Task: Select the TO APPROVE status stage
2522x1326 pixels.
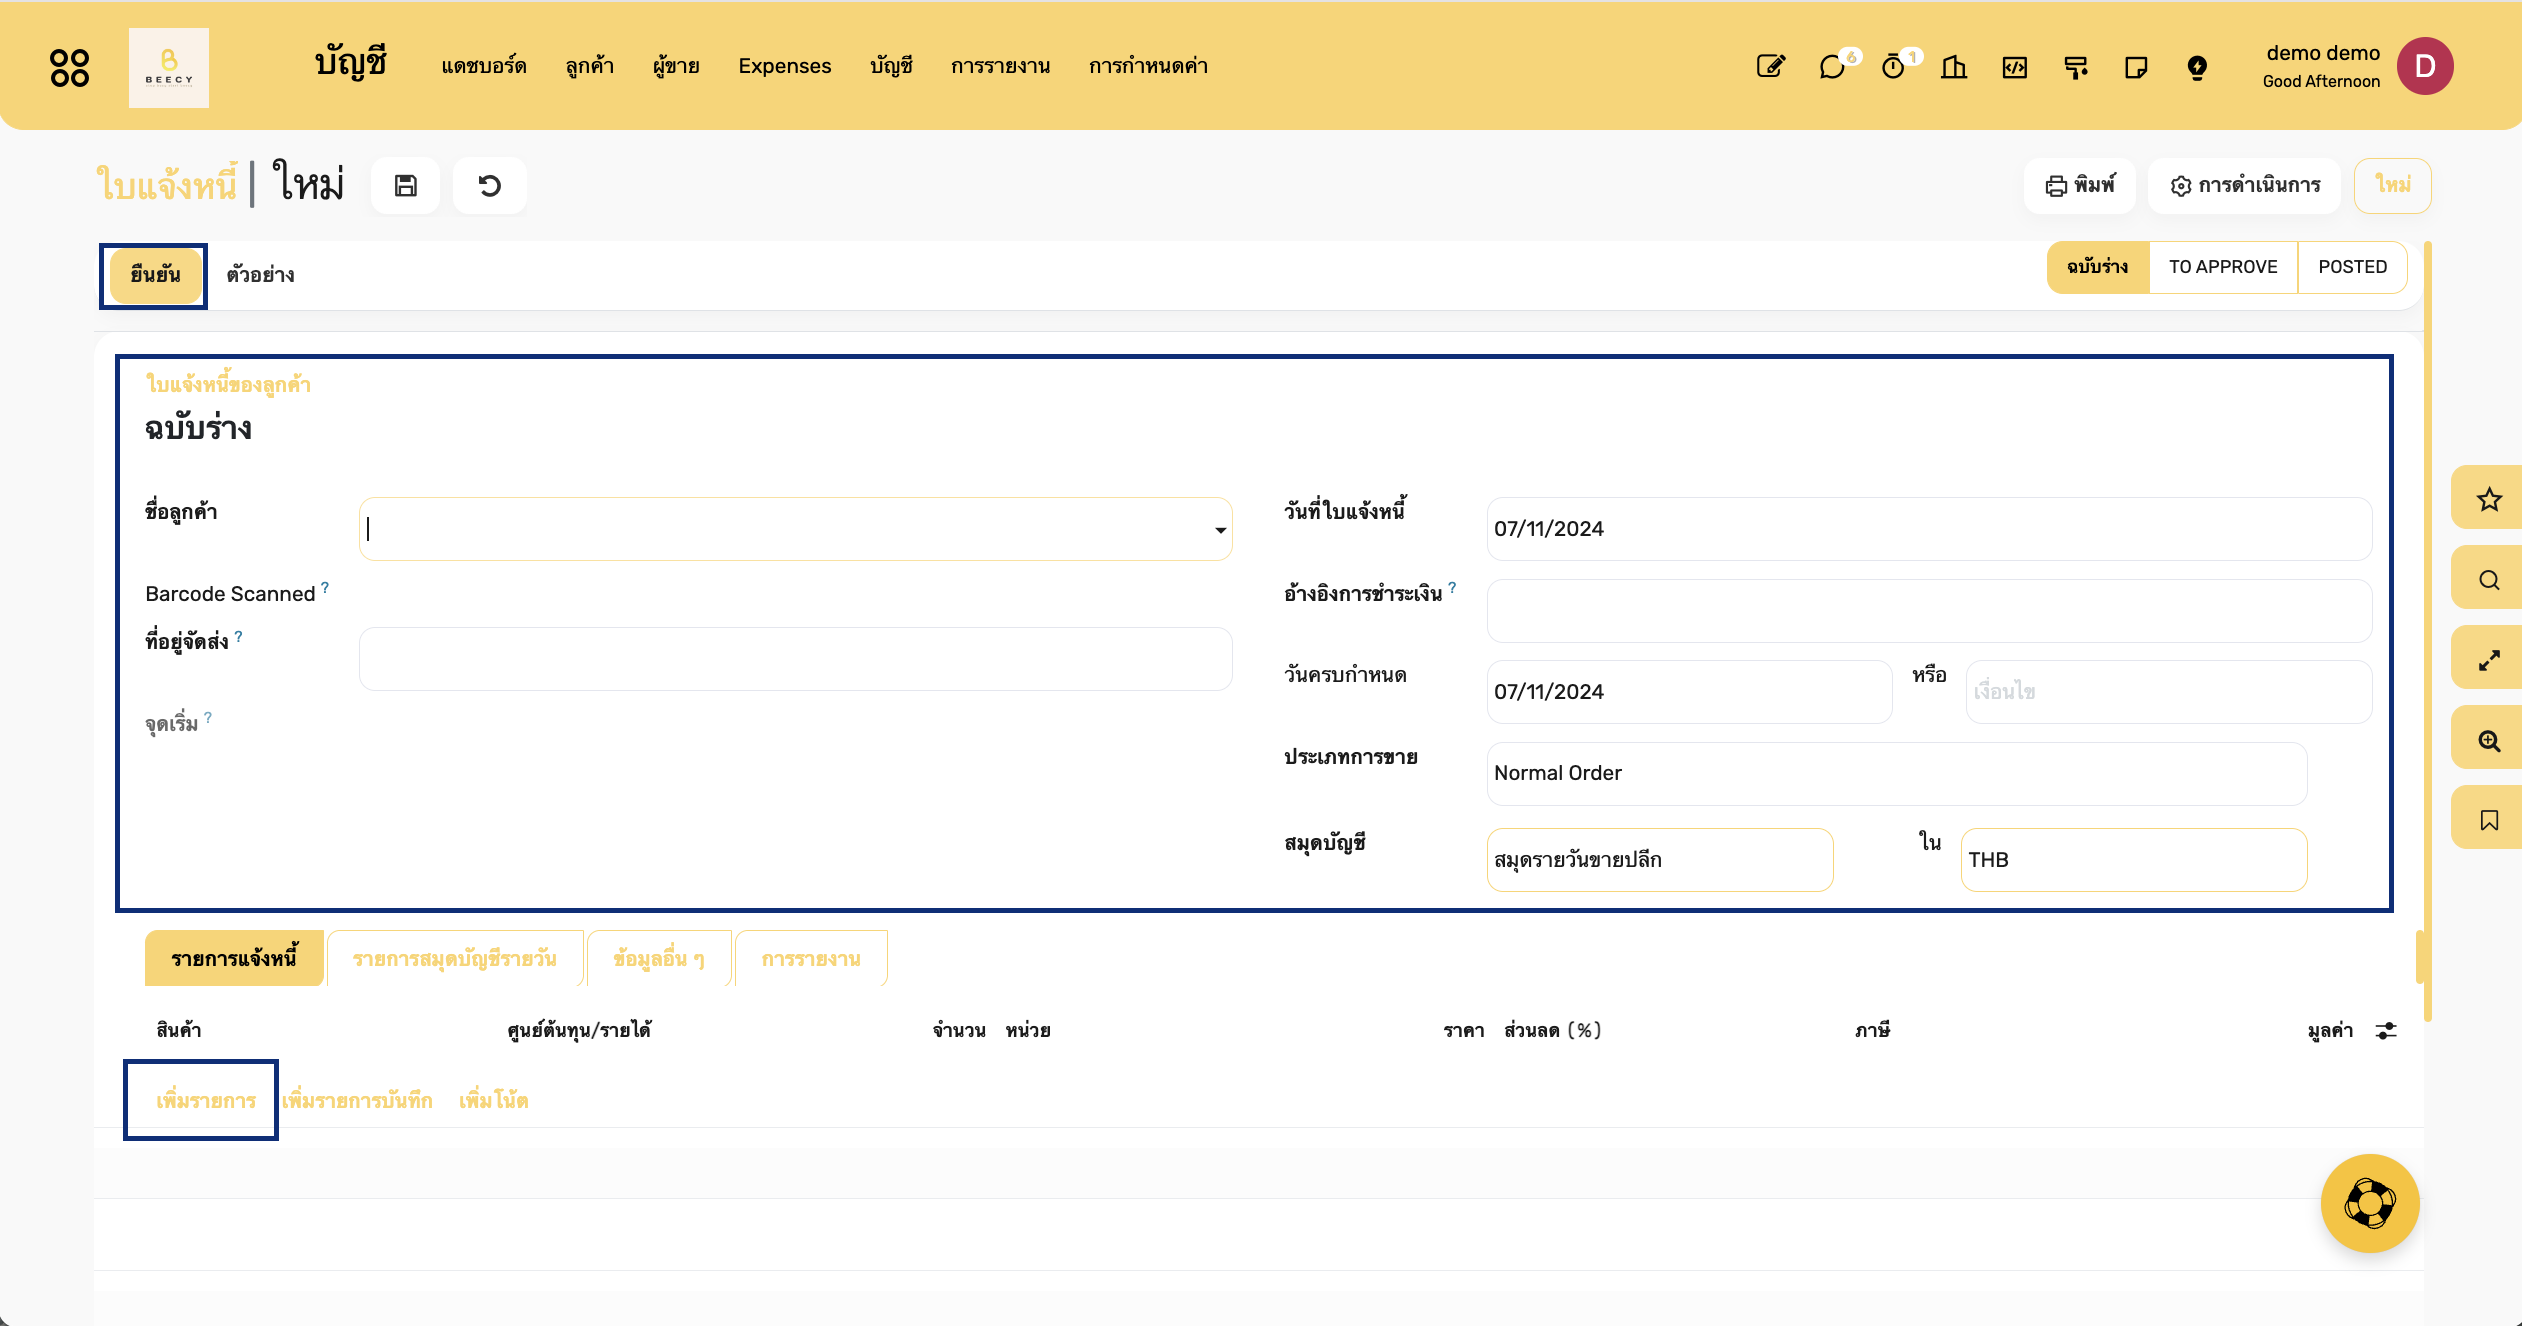Action: (2223, 267)
